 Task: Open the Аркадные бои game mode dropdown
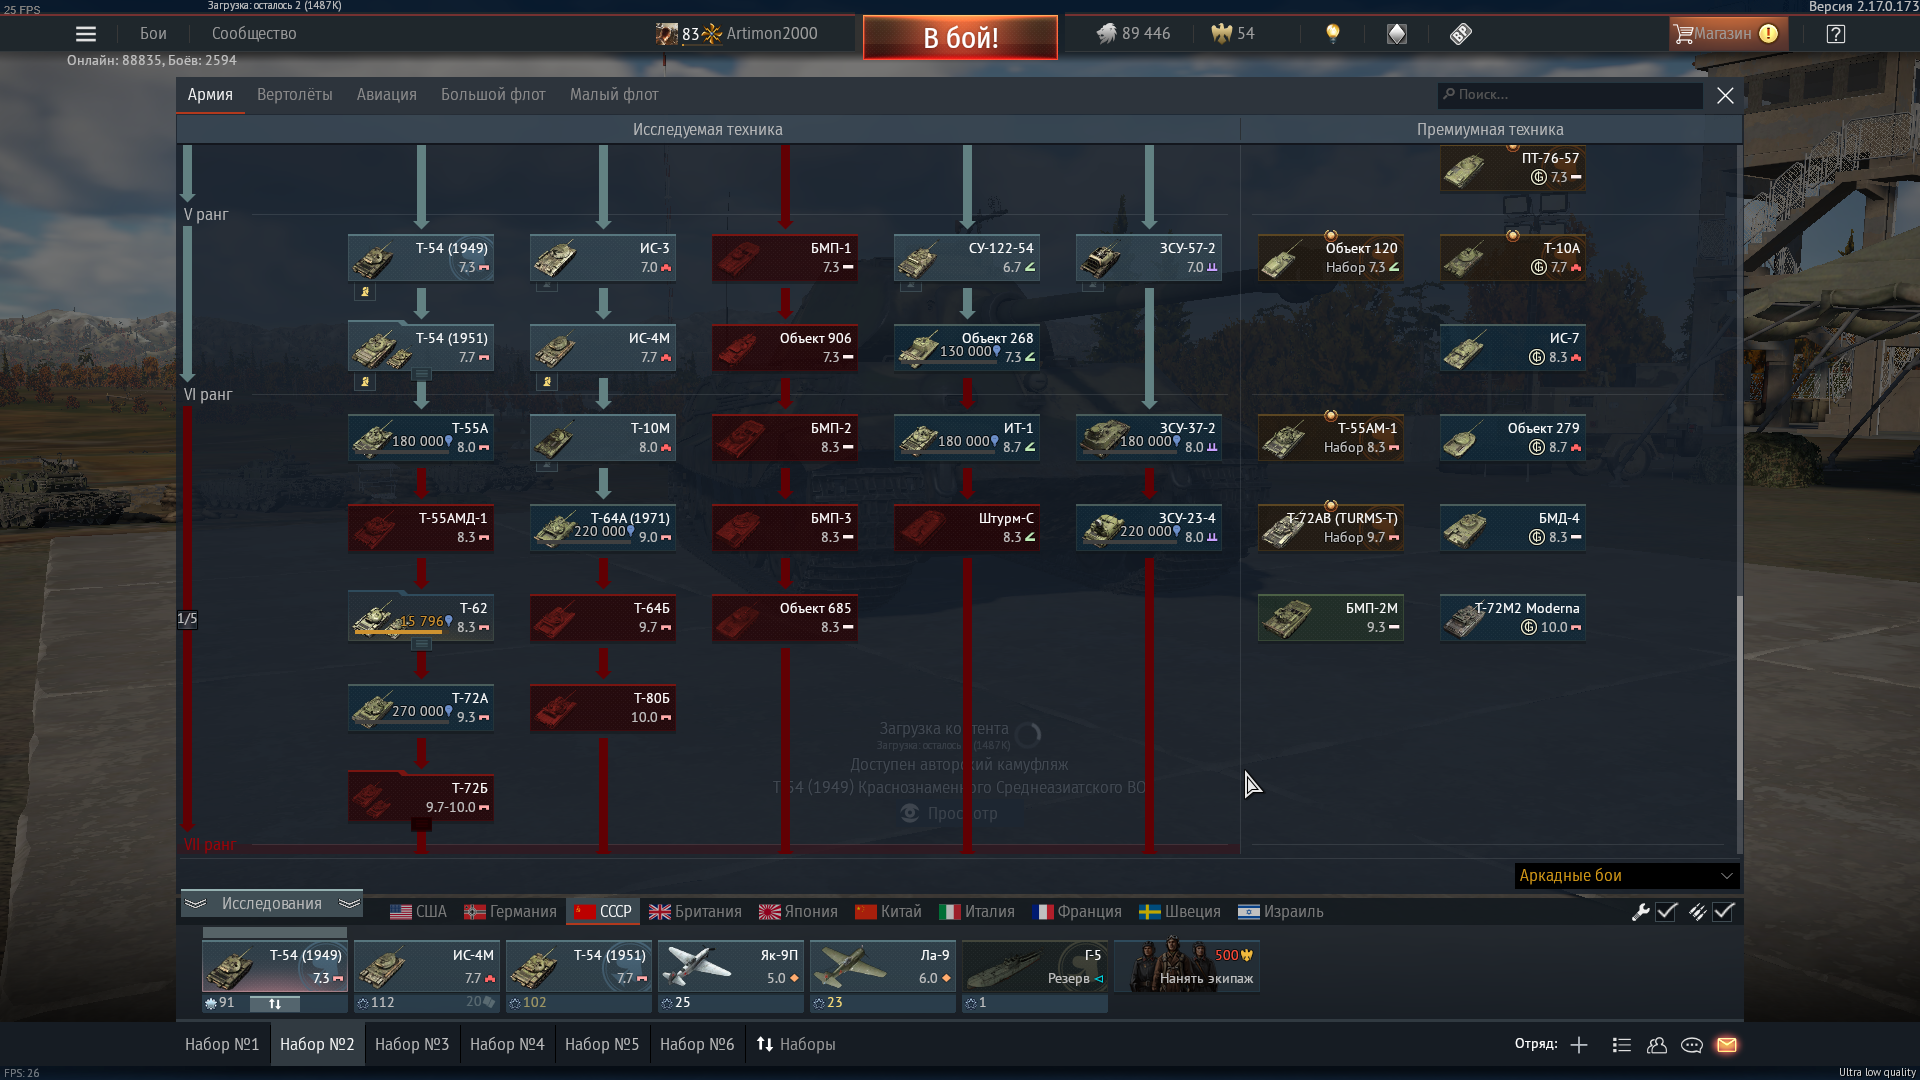1627,876
